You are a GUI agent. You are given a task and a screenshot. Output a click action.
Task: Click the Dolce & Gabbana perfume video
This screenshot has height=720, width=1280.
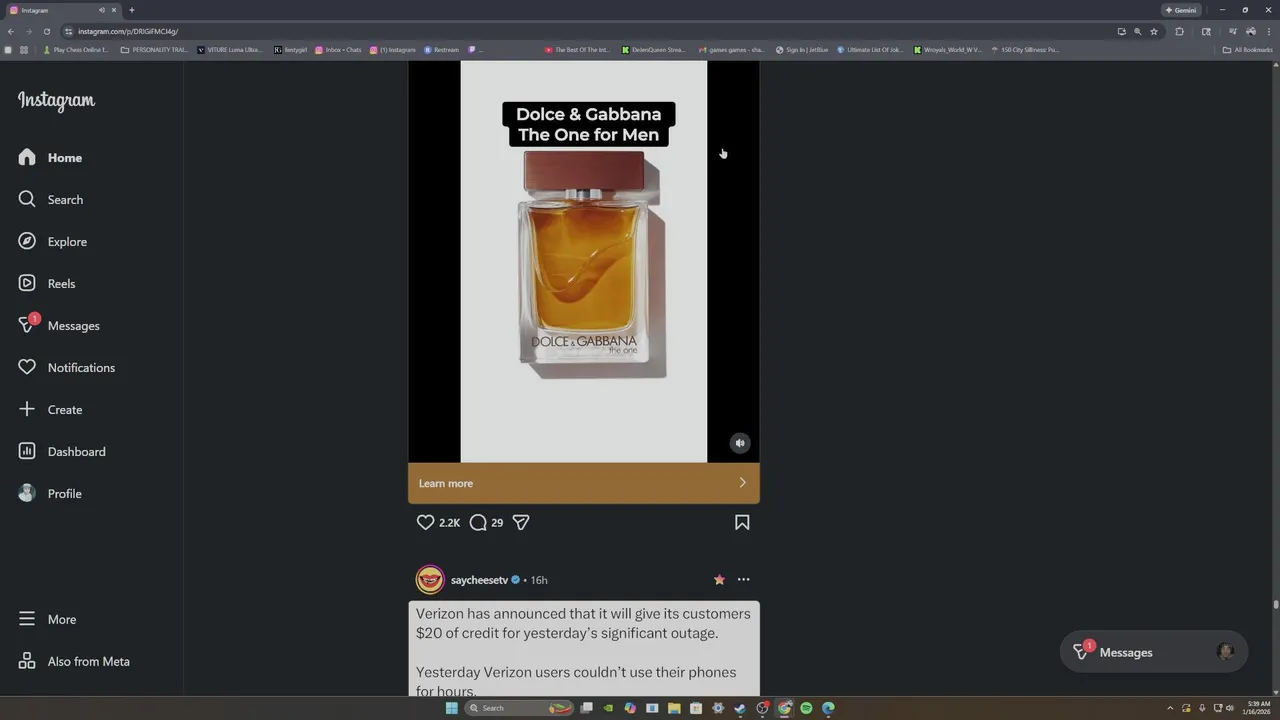(584, 262)
